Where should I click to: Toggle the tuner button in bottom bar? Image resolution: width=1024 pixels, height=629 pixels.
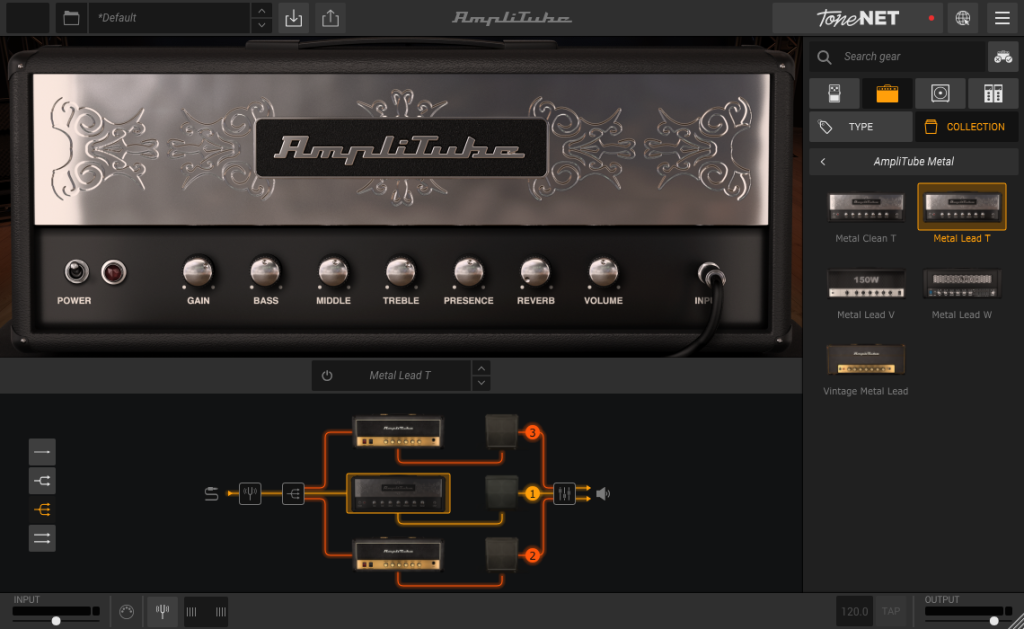[x=161, y=611]
